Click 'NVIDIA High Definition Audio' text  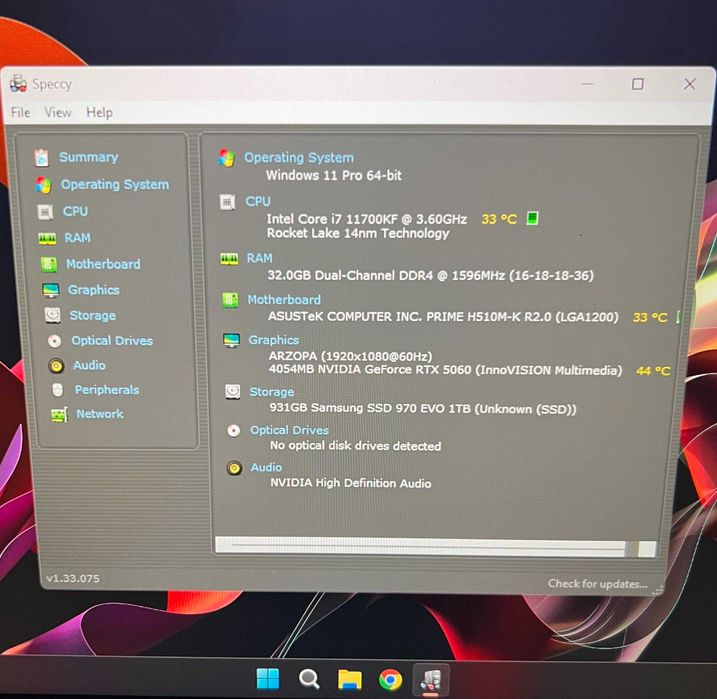[351, 483]
